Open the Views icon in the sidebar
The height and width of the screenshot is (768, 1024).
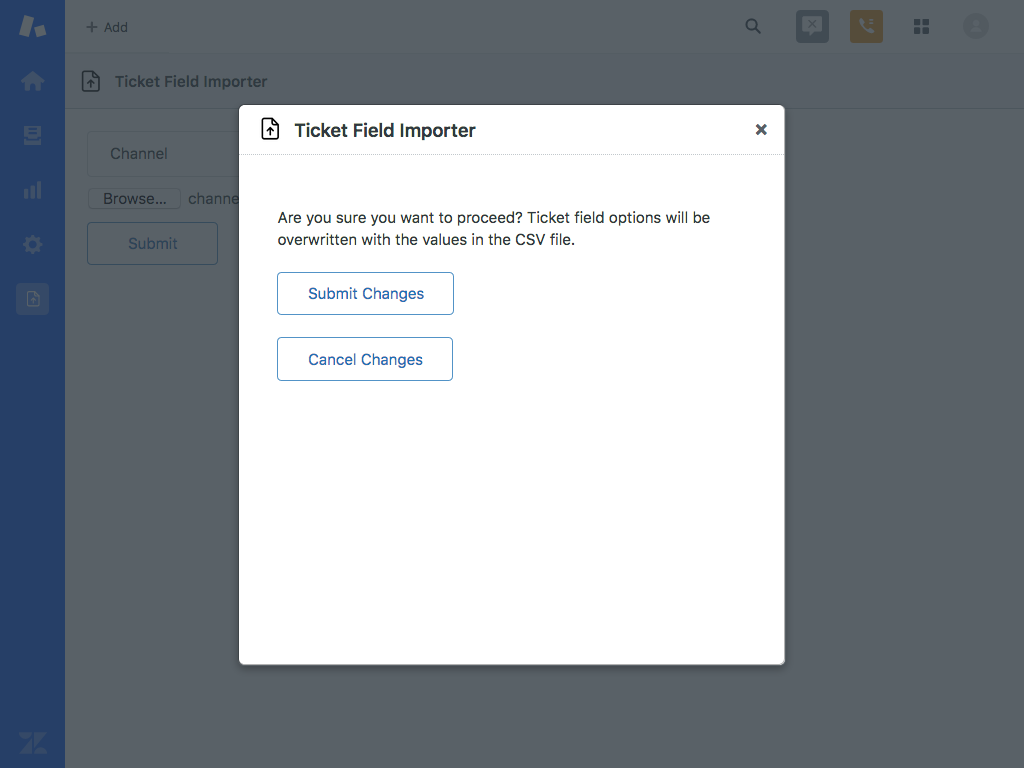(x=32, y=135)
